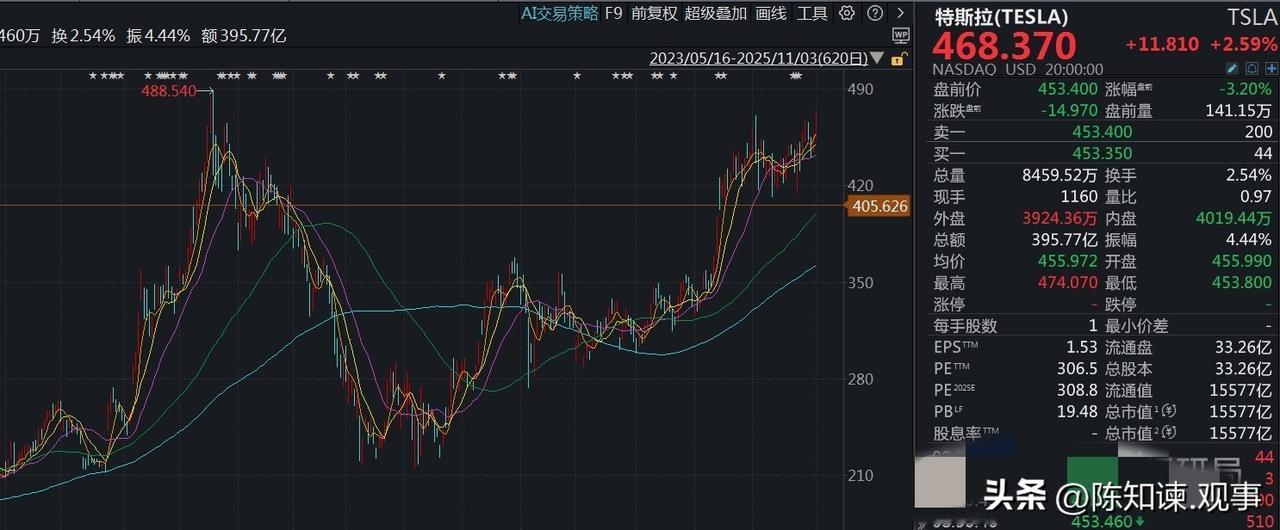Viewport: 1280px width, 530px height.
Task: Click the 488.540 chart high label
Action: 169,91
